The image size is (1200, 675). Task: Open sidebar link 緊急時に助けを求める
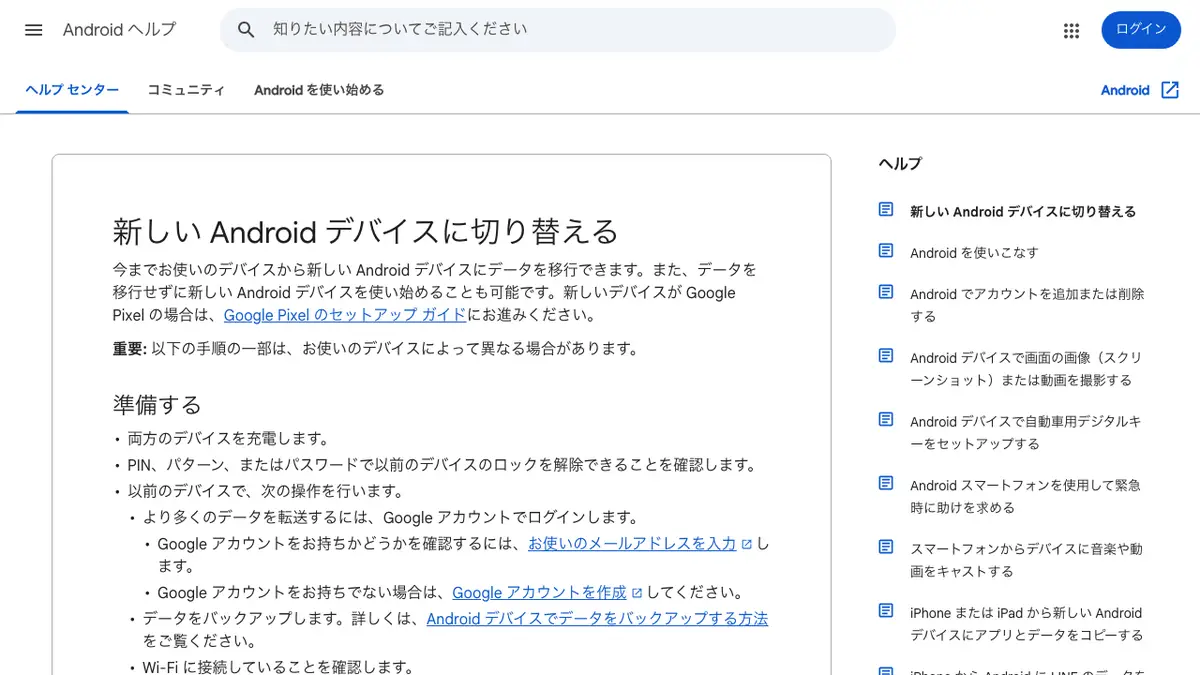click(x=1026, y=497)
